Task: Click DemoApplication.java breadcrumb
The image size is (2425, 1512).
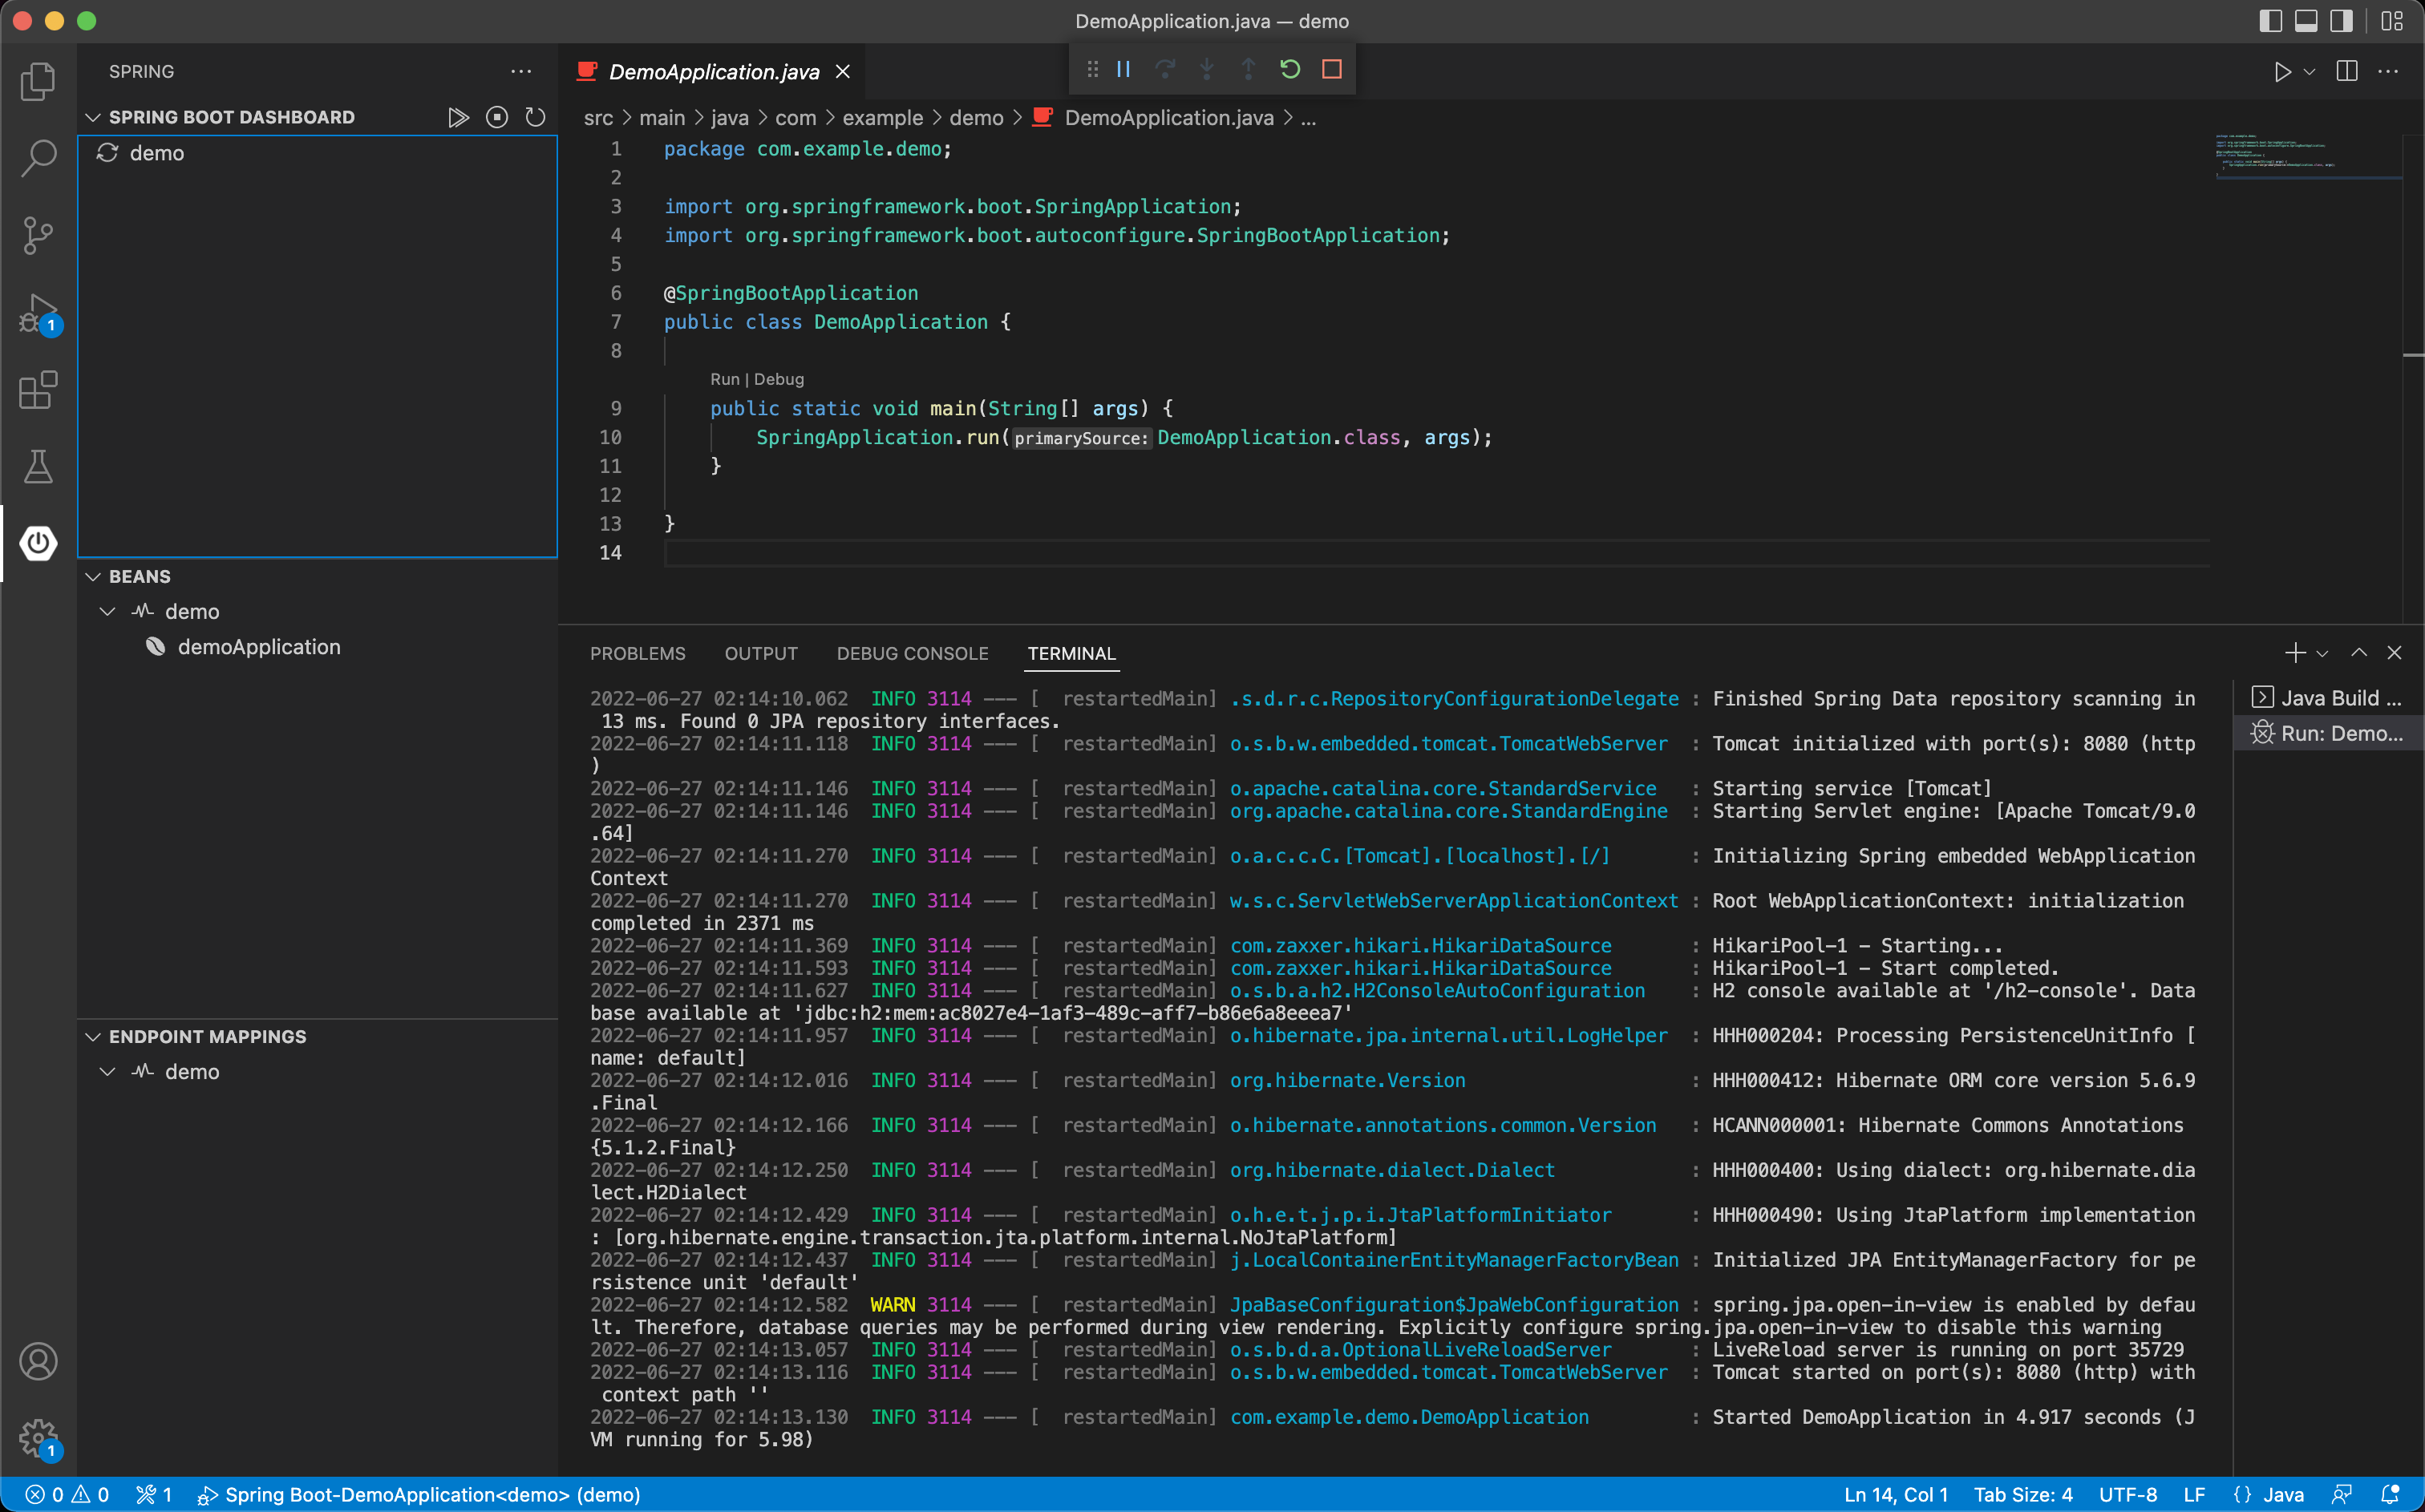Action: click(1169, 118)
